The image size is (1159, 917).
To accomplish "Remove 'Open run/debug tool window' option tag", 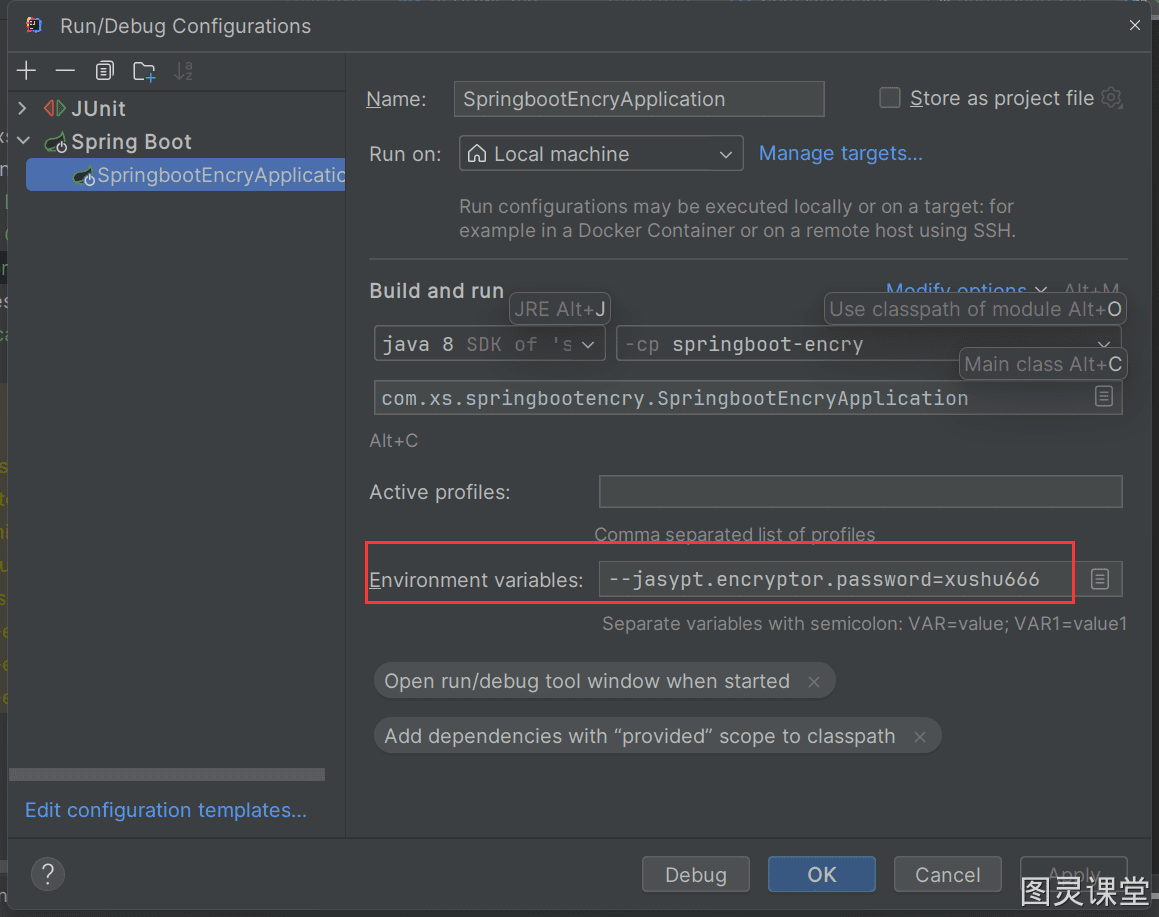I will coord(814,682).
